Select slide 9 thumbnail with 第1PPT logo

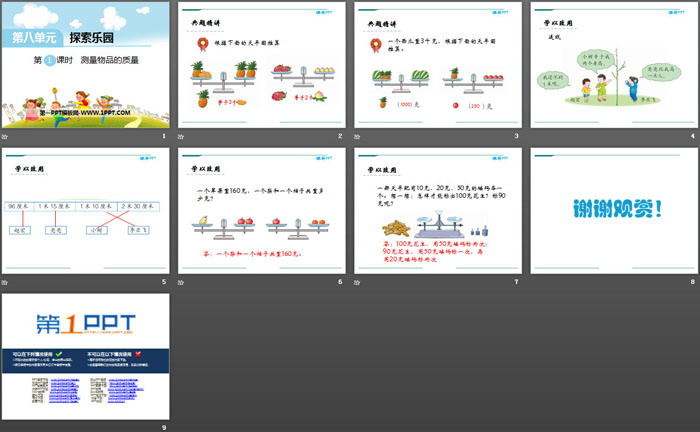click(x=86, y=357)
